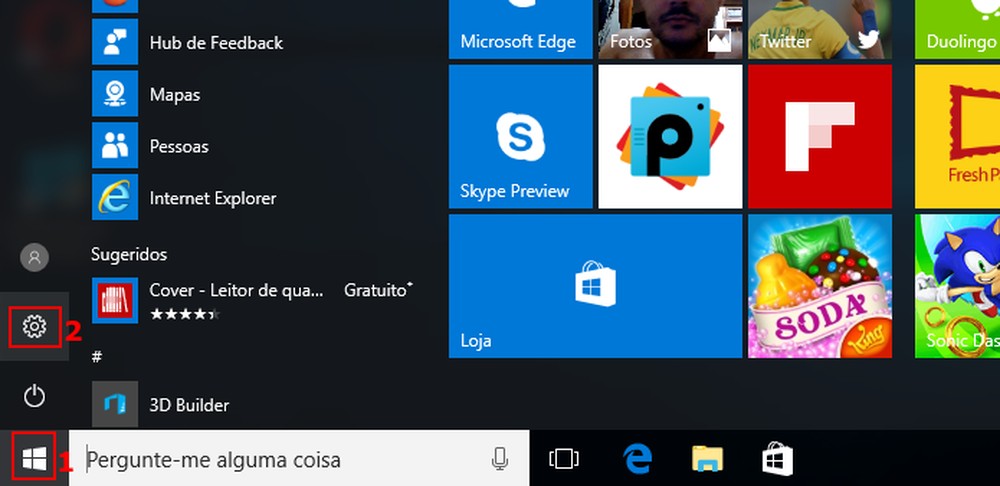Launch Candy Crush Soda tile

820,286
